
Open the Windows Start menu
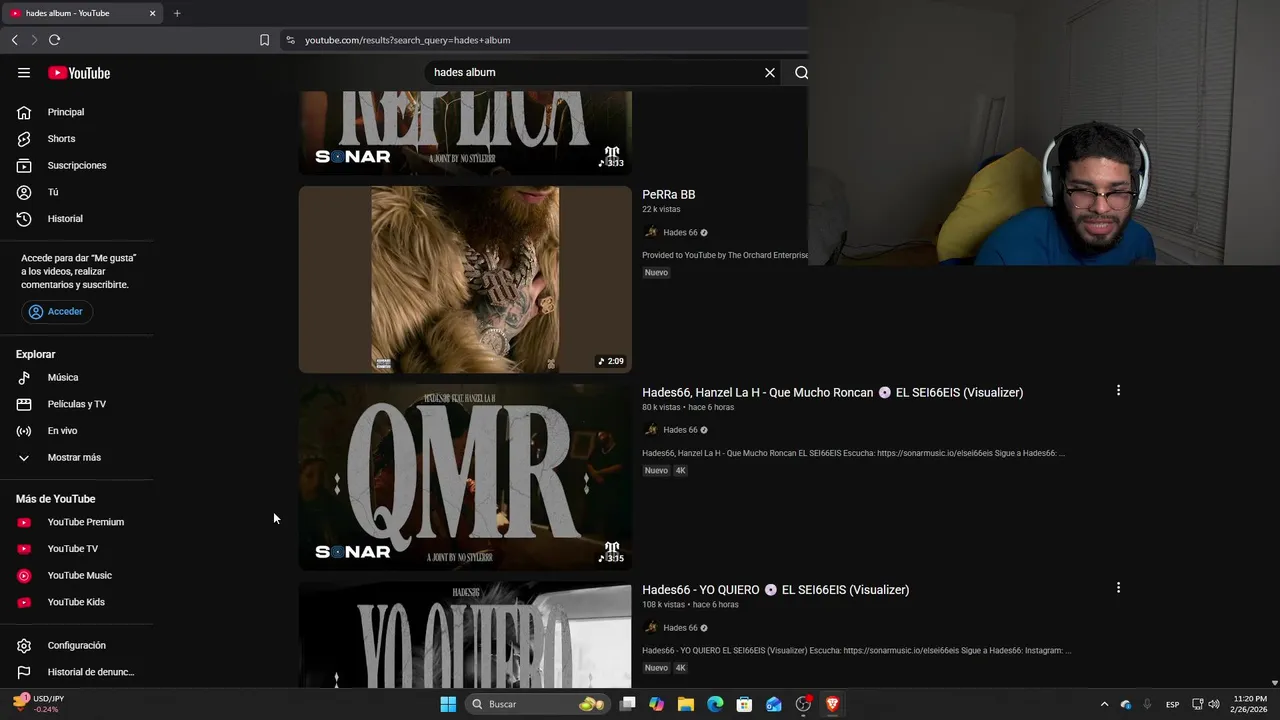[448, 704]
